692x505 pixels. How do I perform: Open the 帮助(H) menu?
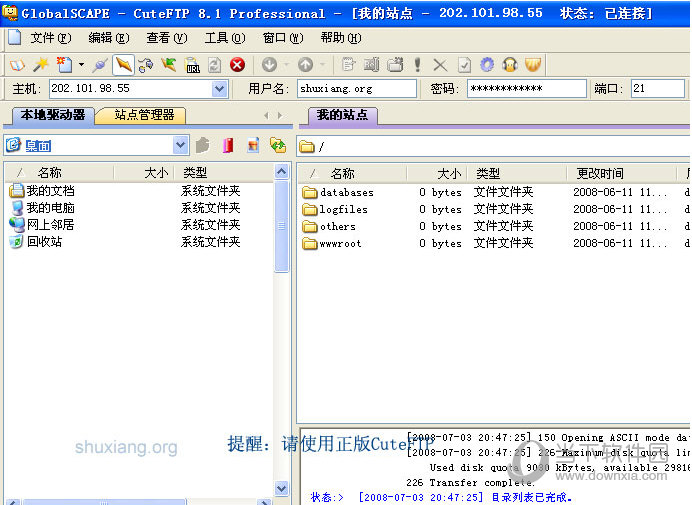point(341,38)
